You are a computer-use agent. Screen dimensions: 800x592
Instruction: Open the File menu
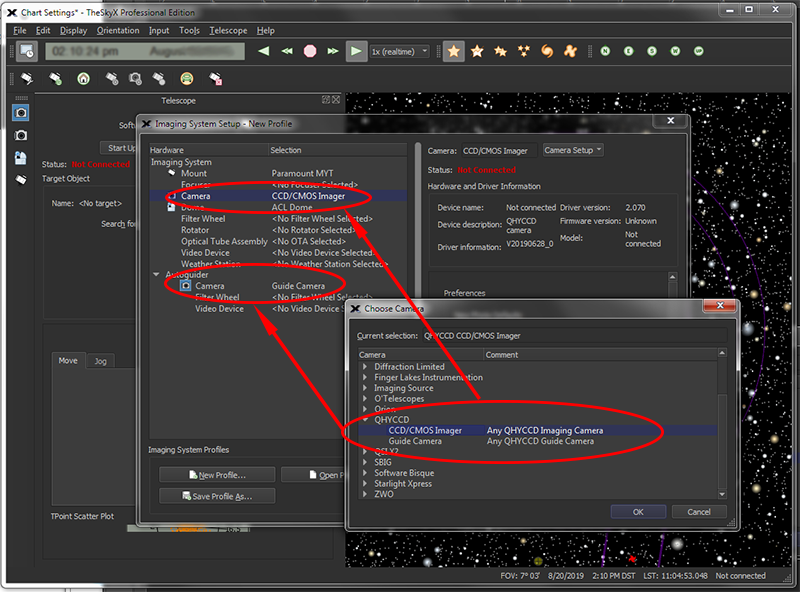(20, 31)
